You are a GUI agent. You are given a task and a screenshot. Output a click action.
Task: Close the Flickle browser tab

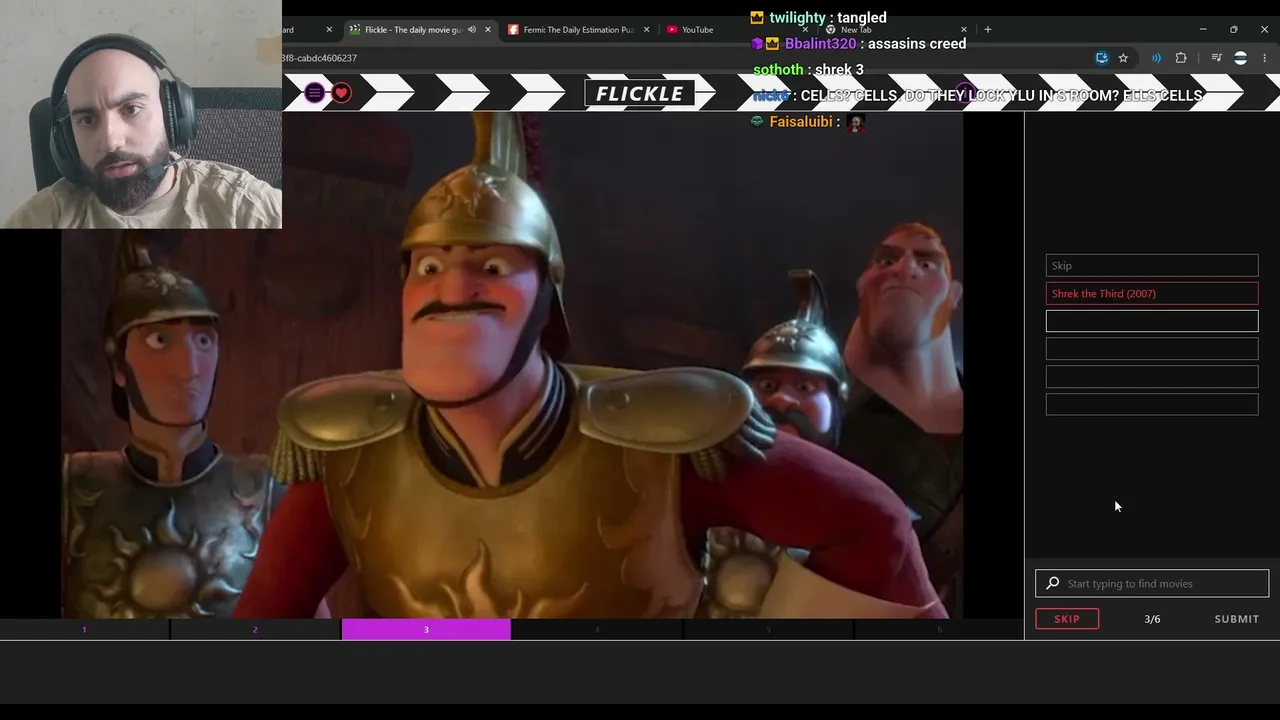tap(488, 30)
